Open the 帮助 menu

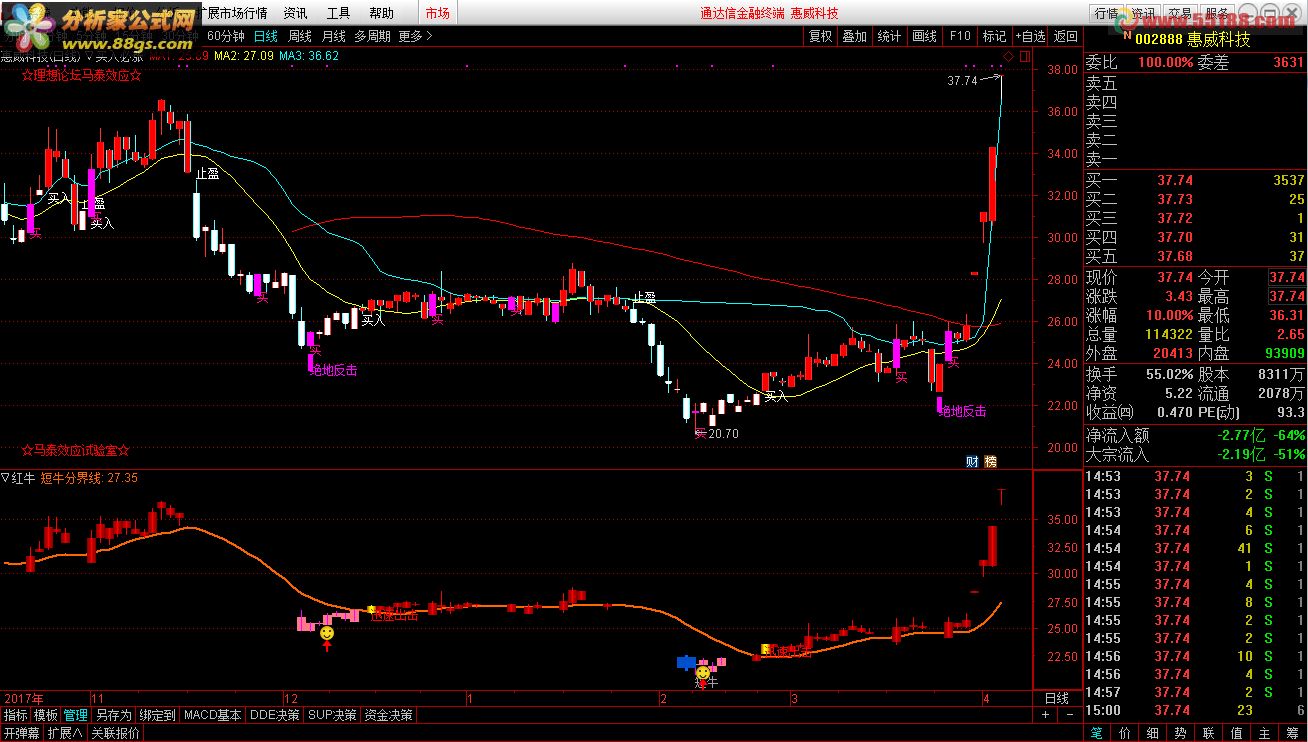[381, 13]
